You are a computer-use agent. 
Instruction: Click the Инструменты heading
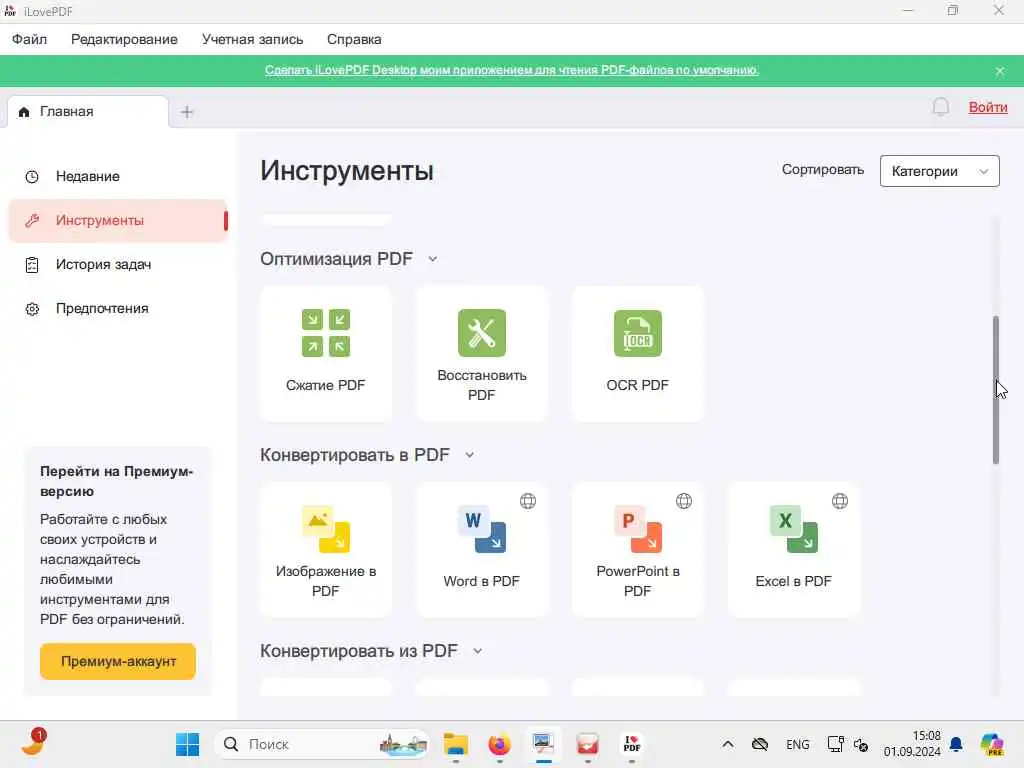(347, 171)
